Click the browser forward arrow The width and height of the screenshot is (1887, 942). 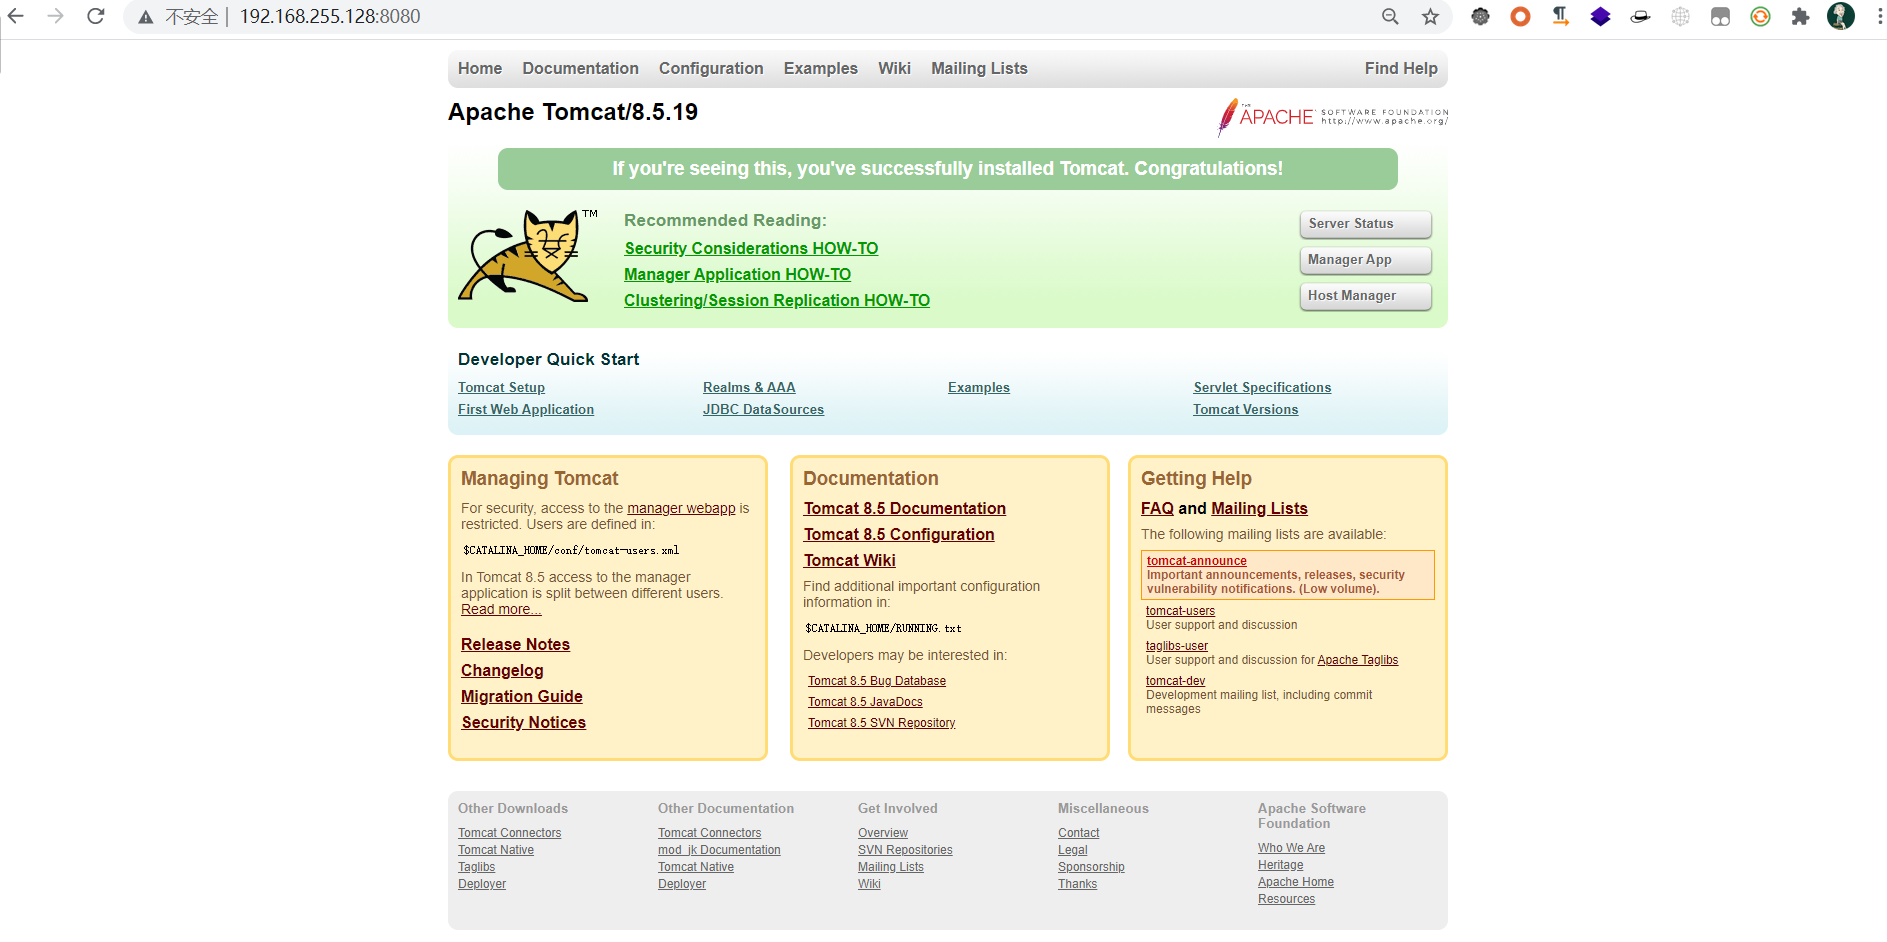[56, 16]
